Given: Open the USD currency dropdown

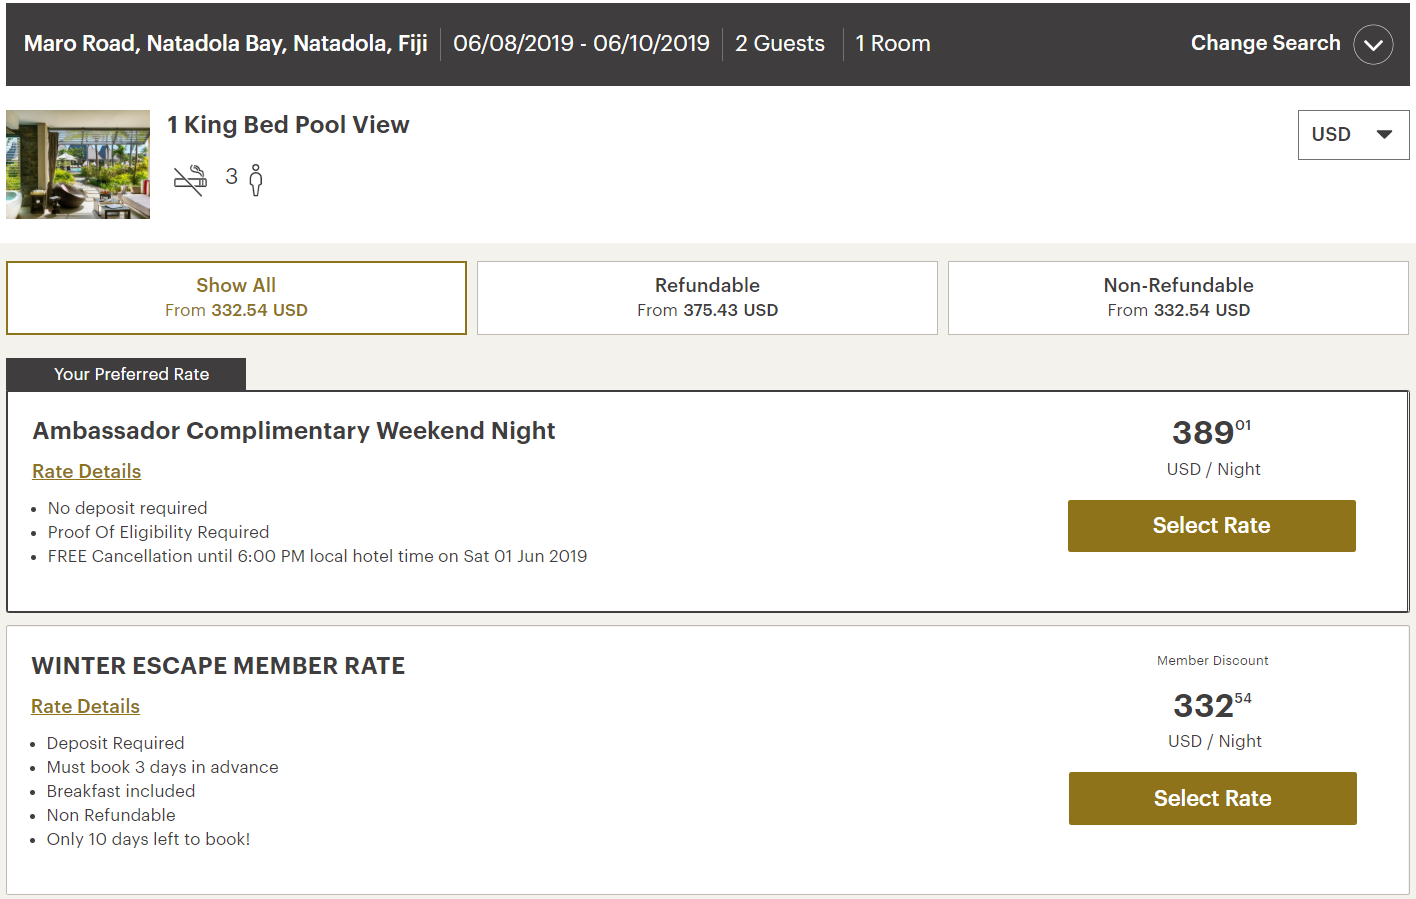Looking at the screenshot, I should [1352, 135].
